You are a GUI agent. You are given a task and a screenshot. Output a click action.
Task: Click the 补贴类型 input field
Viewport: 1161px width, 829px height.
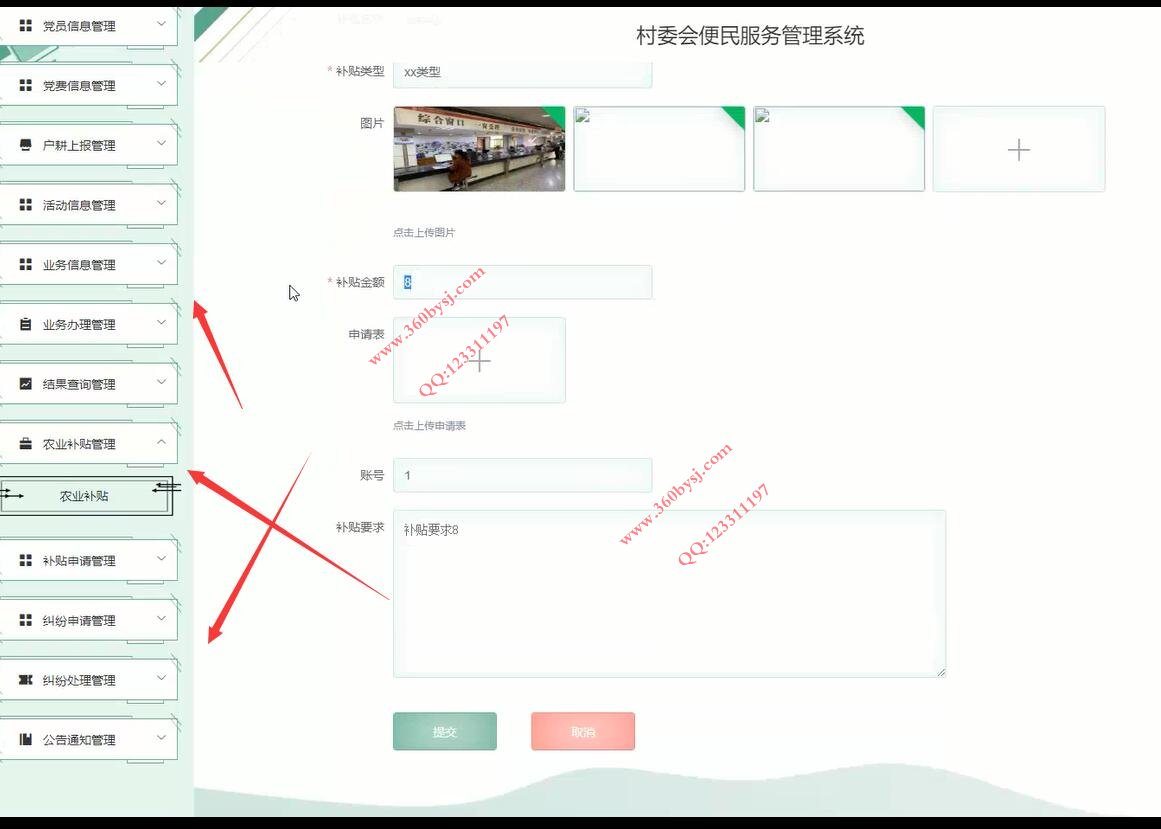tap(523, 73)
